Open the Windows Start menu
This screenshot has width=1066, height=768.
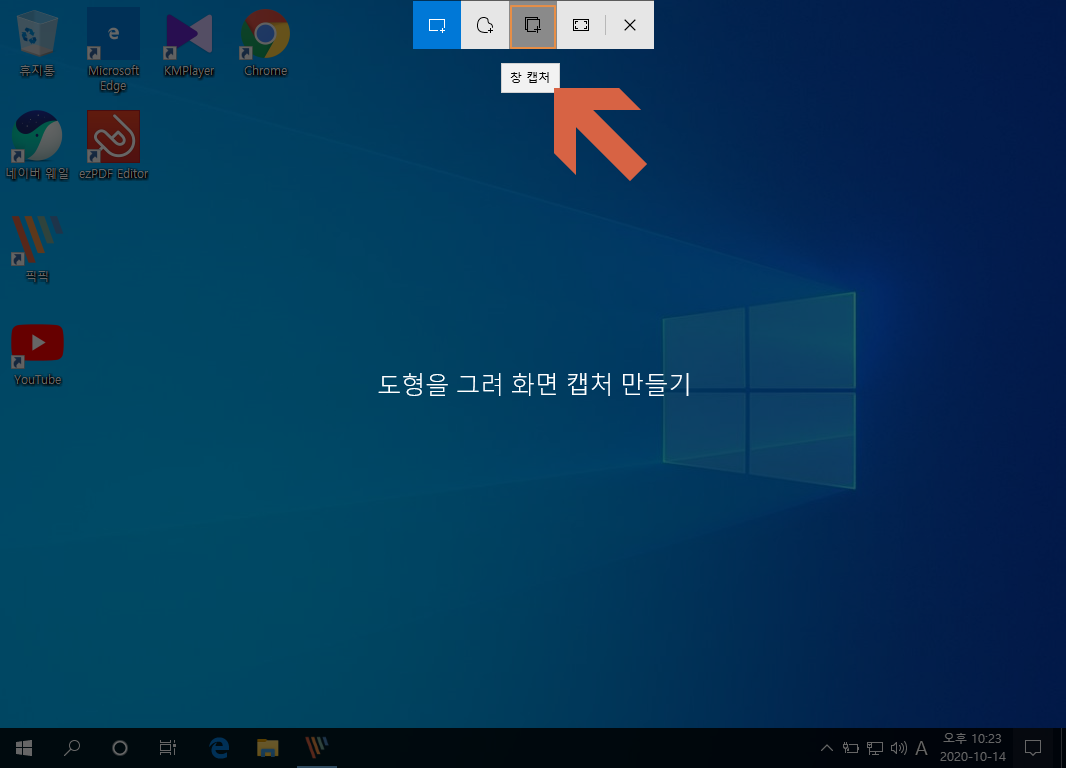(x=24, y=748)
